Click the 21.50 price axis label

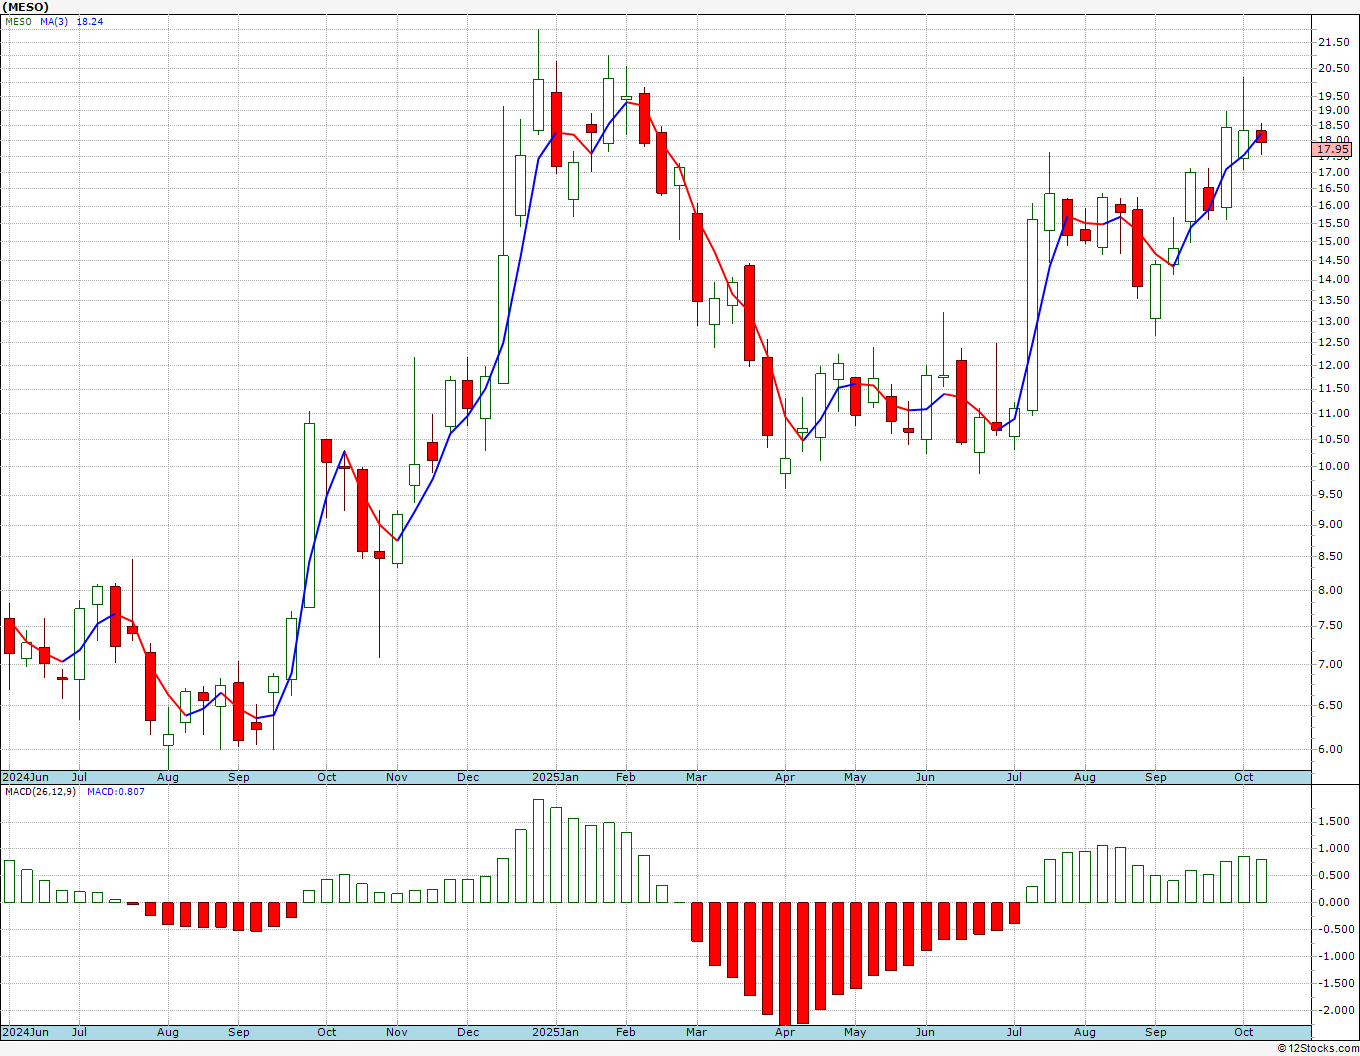click(x=1333, y=42)
